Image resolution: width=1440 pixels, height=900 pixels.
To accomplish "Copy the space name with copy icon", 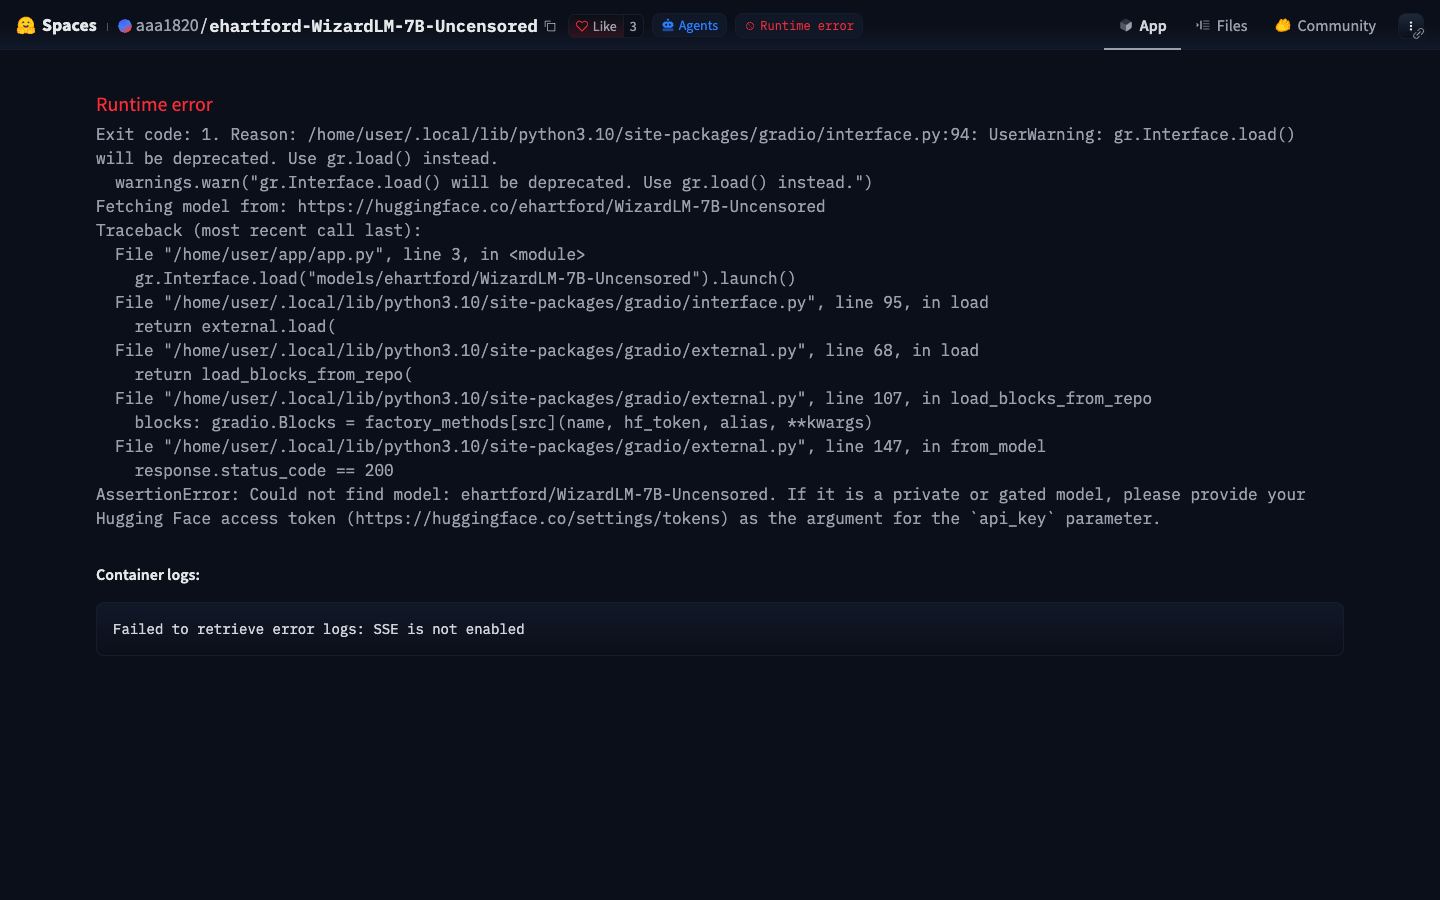I will pos(550,26).
